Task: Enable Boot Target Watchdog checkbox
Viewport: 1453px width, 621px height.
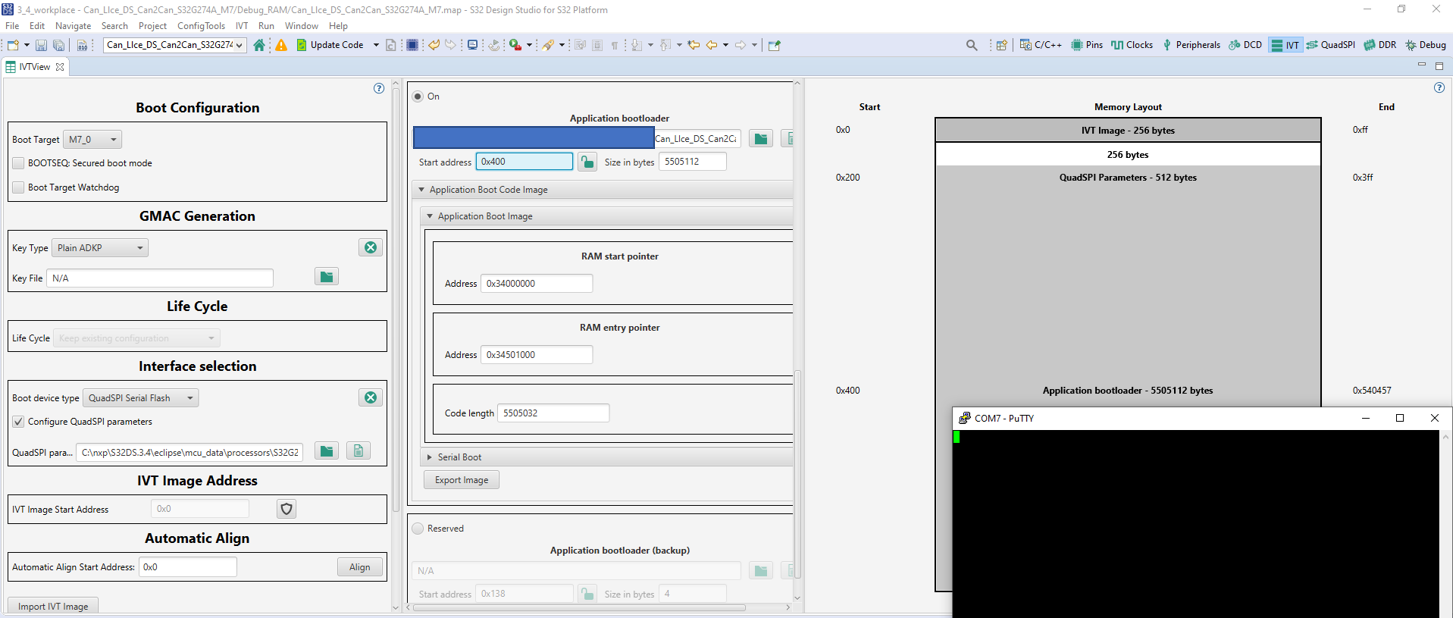Action: tap(18, 187)
